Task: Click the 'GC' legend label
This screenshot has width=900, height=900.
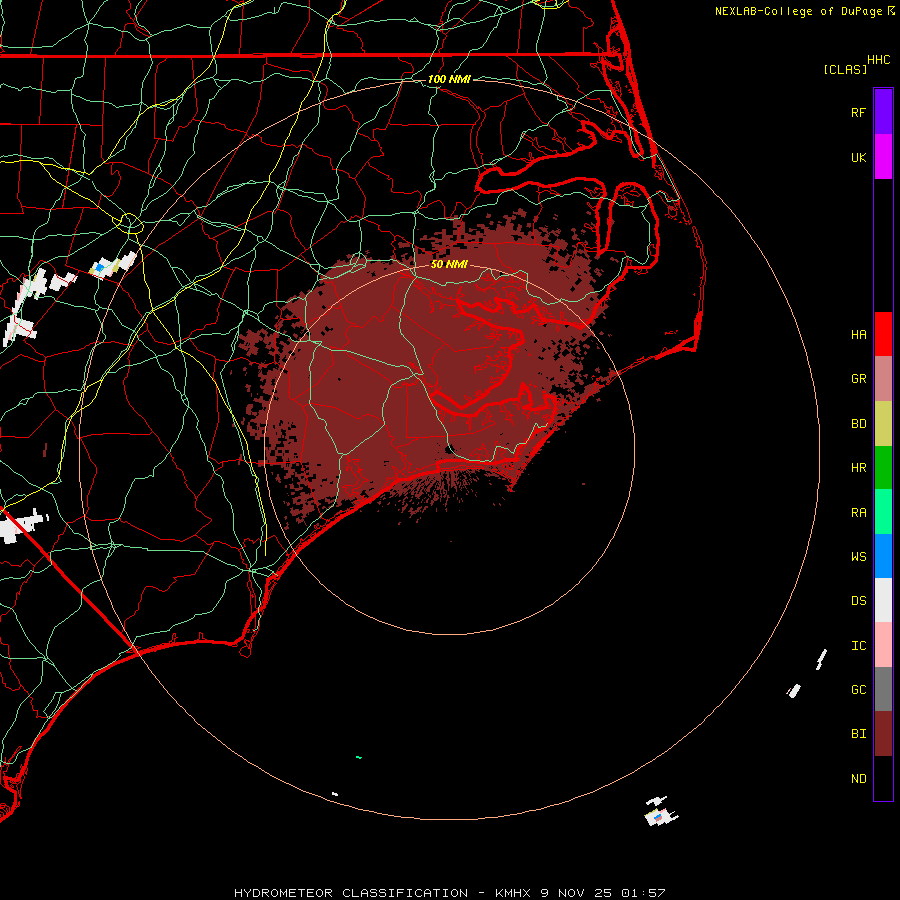Action: (x=858, y=690)
